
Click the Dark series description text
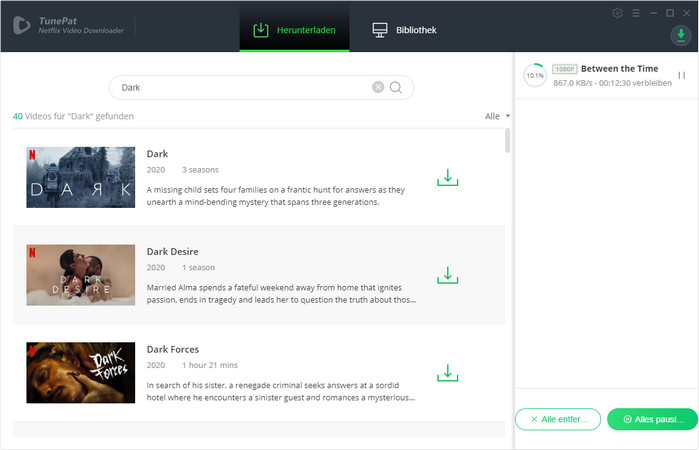coord(275,196)
